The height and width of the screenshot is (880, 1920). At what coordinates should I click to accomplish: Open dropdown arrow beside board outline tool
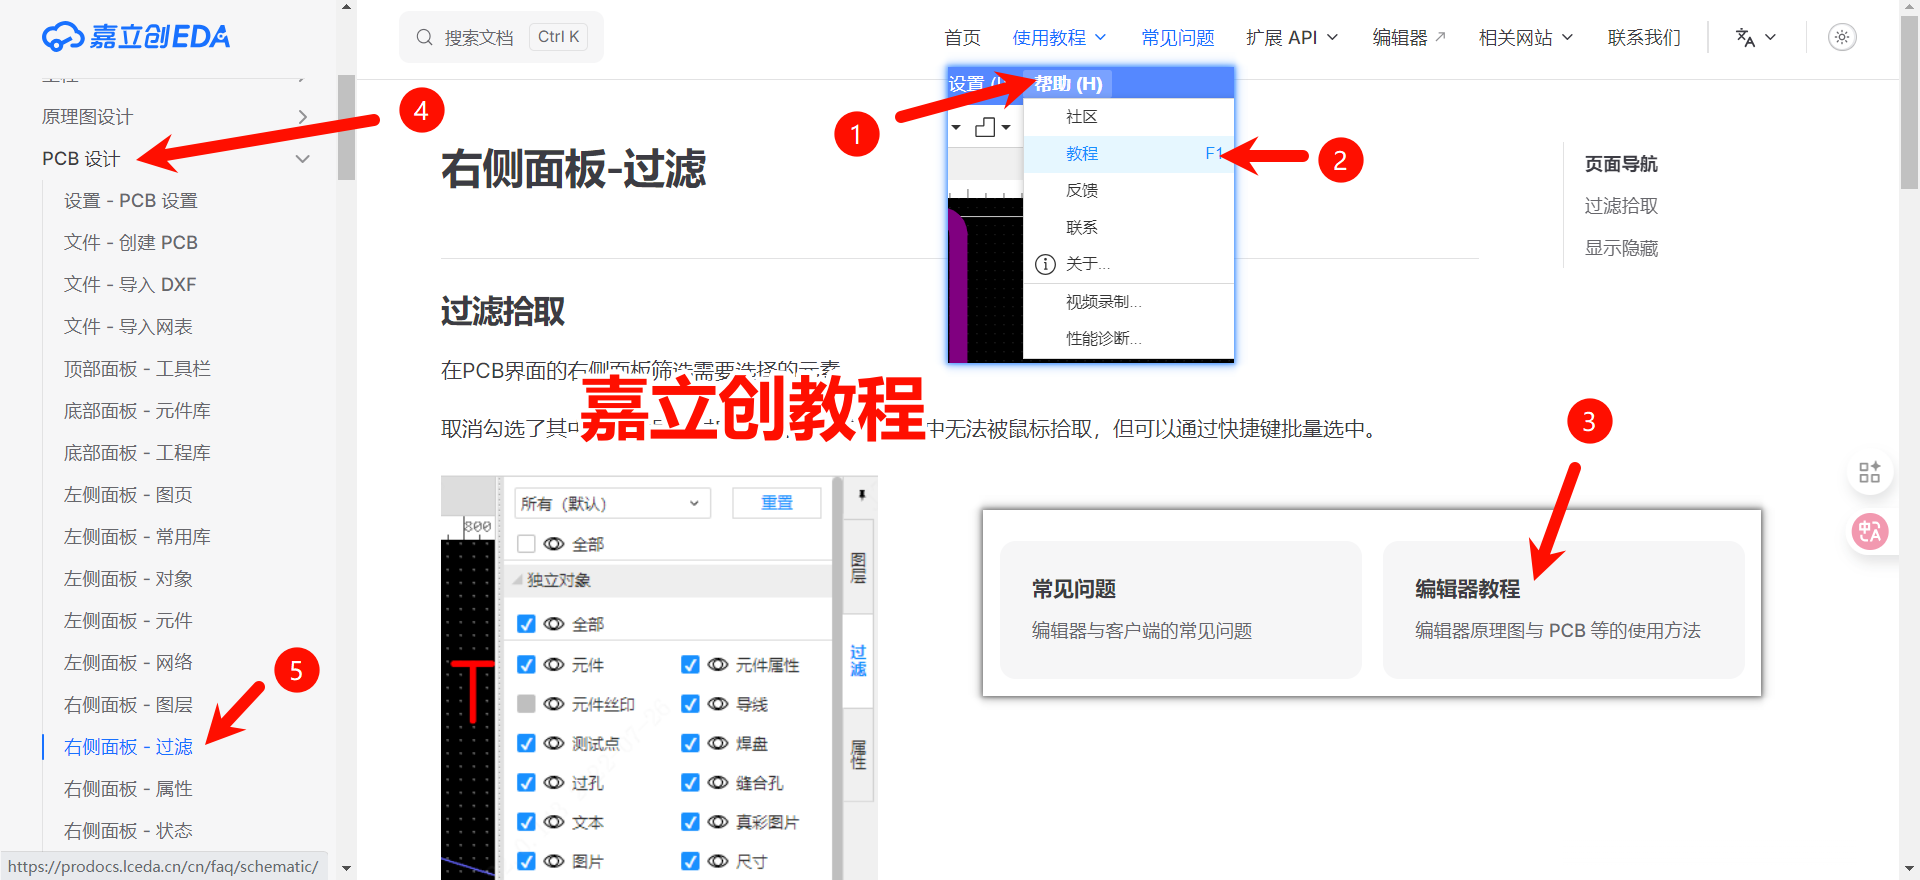click(1006, 127)
